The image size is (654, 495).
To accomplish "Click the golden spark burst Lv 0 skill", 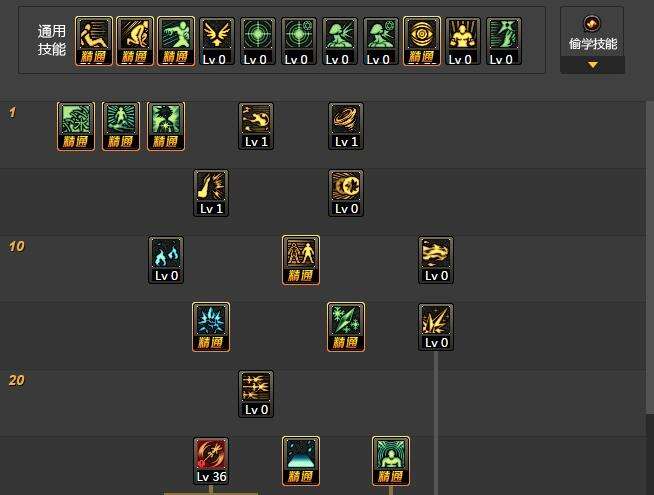I will click(436, 327).
